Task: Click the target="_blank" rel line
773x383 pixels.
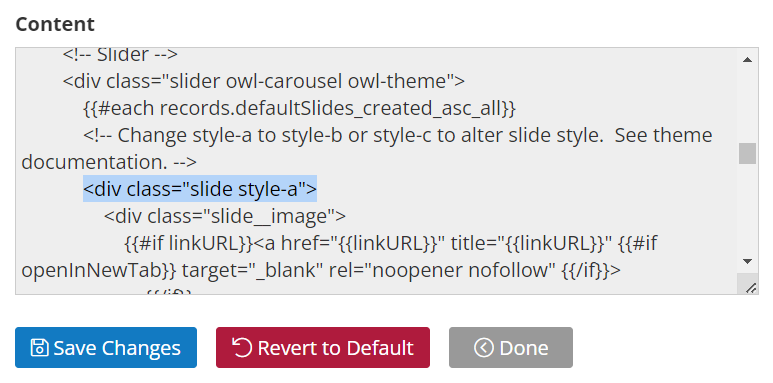Action: [x=321, y=270]
